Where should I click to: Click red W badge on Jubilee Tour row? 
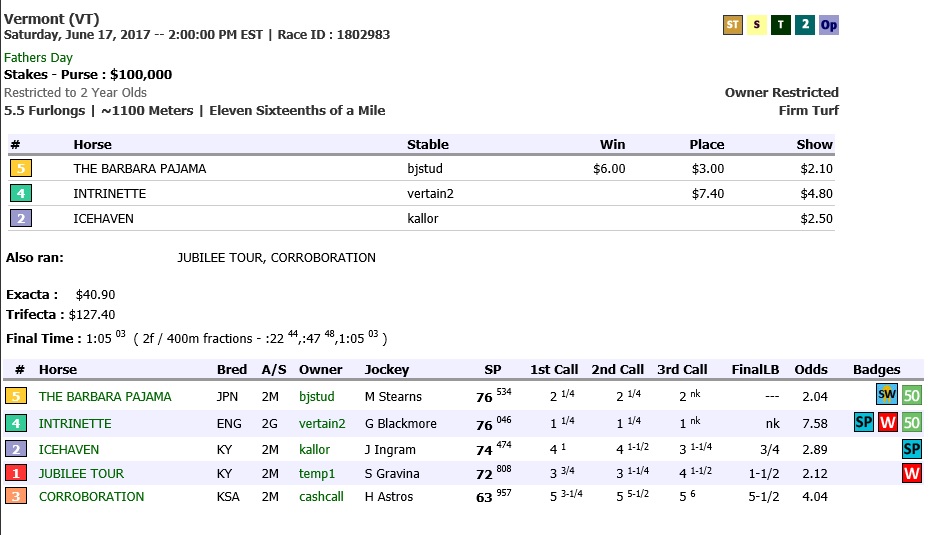(912, 473)
